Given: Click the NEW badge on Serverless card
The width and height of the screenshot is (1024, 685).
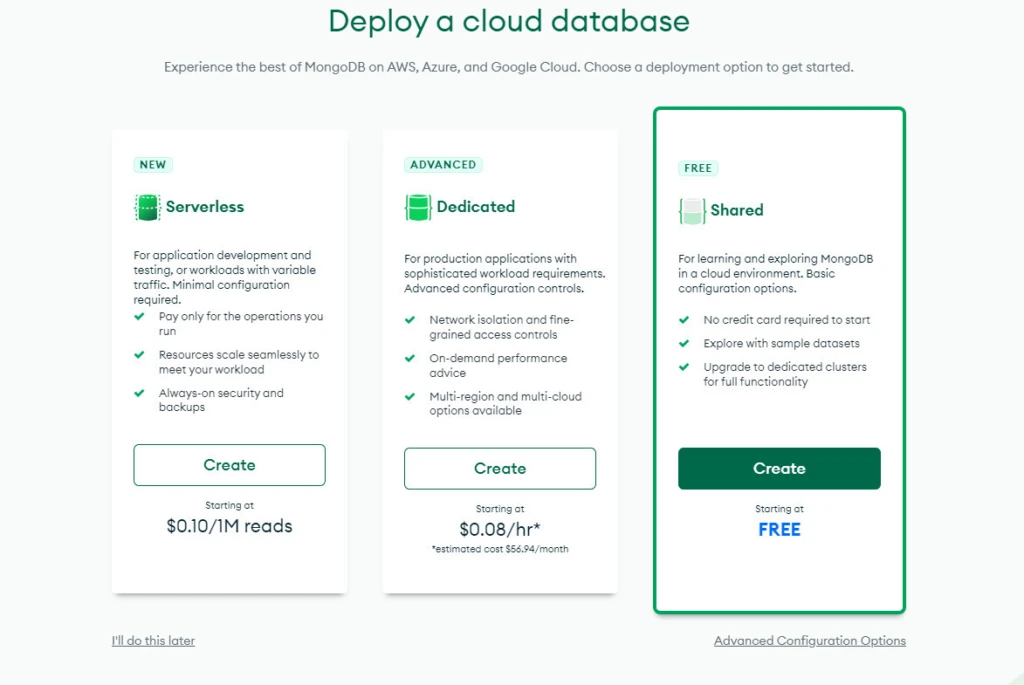Looking at the screenshot, I should coord(153,165).
